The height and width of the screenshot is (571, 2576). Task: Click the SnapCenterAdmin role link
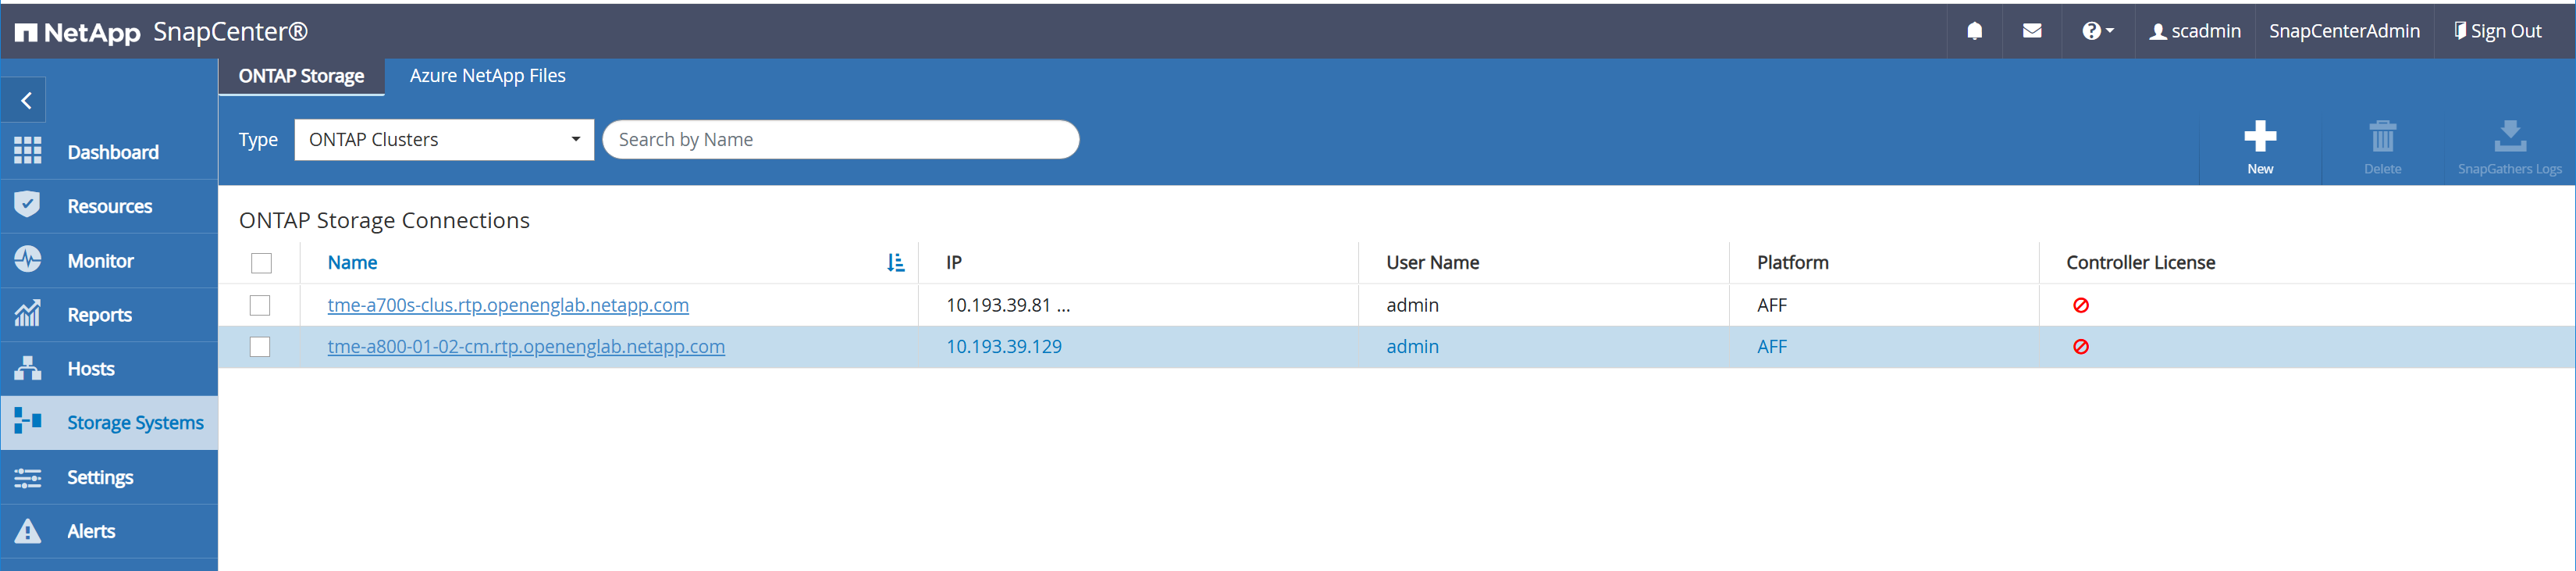[x=2344, y=31]
